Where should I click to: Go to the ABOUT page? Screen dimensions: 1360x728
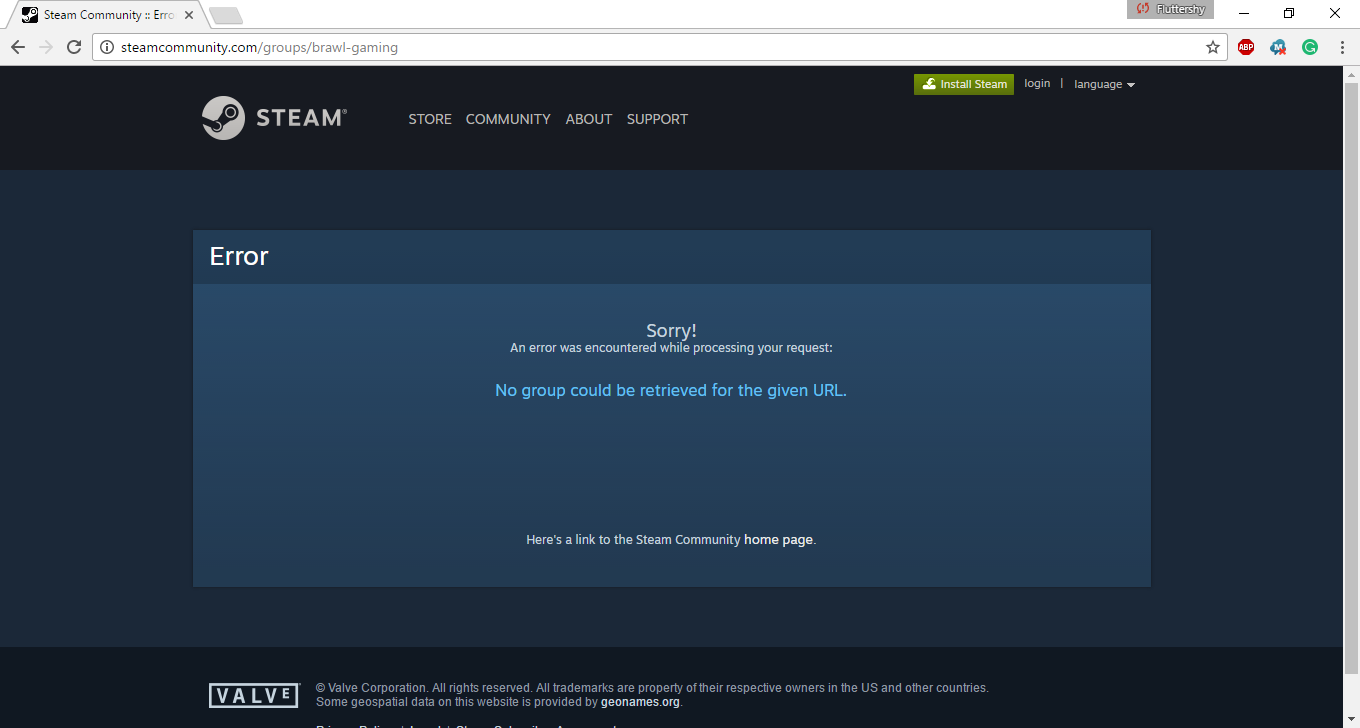[x=588, y=119]
